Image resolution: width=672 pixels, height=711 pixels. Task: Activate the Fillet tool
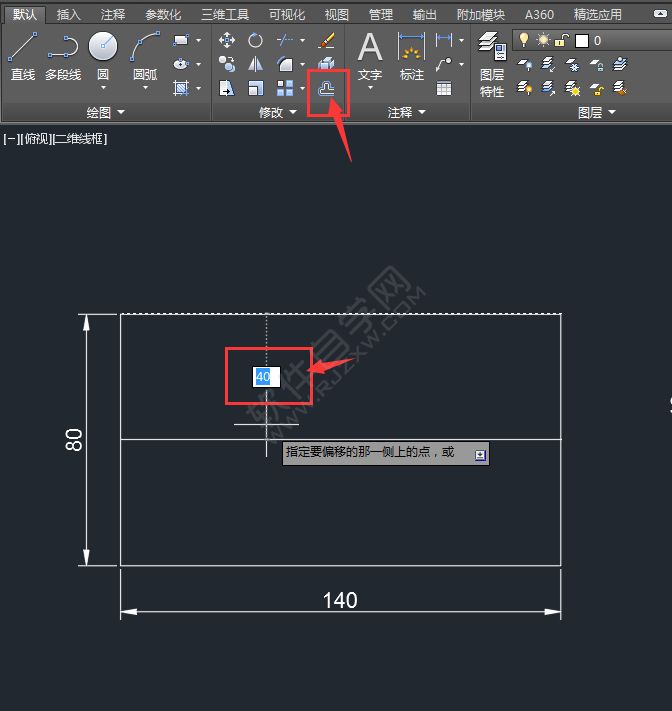coord(285,64)
